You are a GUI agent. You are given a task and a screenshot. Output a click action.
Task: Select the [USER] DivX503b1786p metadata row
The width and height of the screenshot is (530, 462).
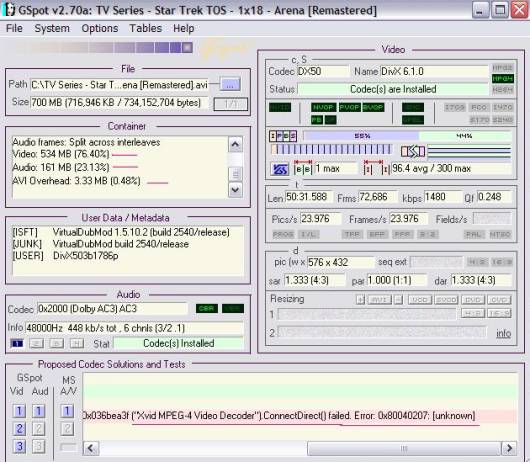[x=65, y=256]
